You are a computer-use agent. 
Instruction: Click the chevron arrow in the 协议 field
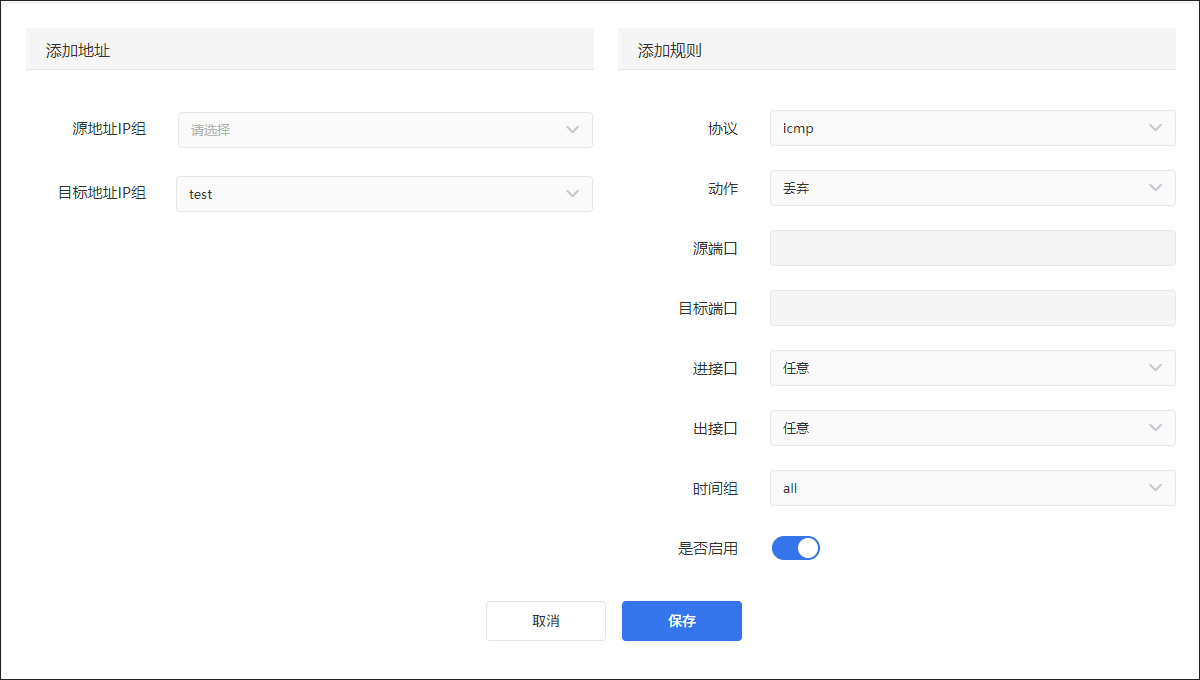(x=1155, y=128)
